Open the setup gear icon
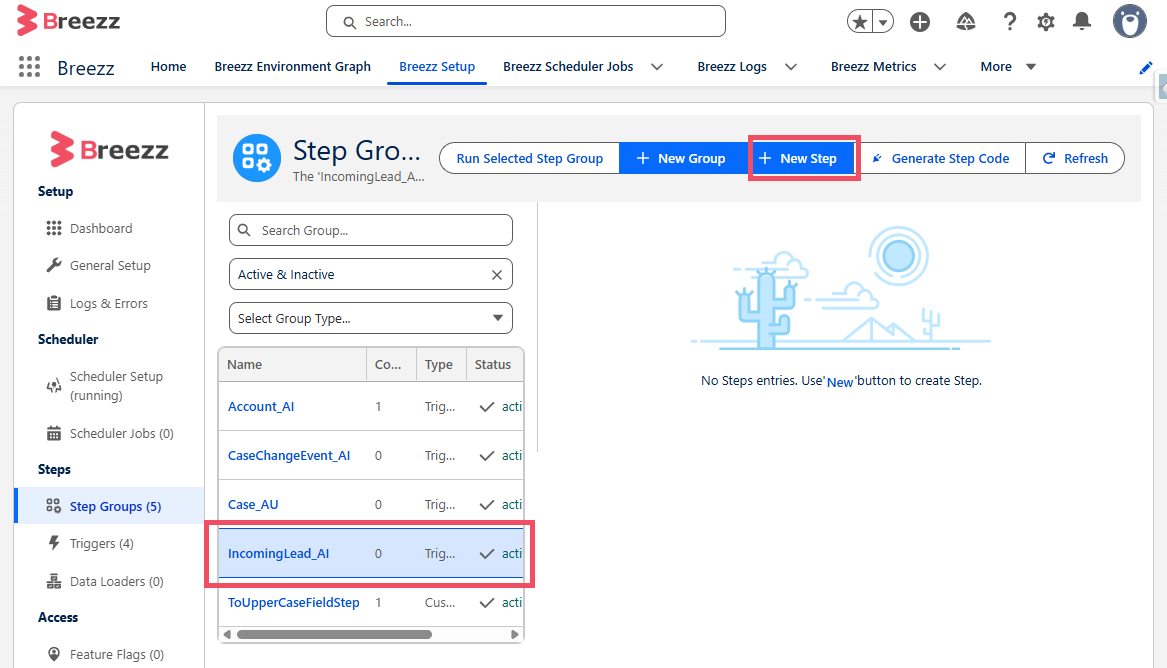1167x668 pixels. click(1046, 22)
